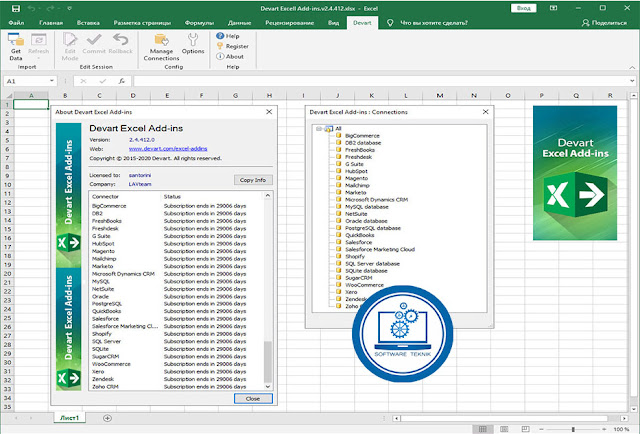Open the Формулы ribbon tab
Screen dimensions: 640x434
point(199,23)
